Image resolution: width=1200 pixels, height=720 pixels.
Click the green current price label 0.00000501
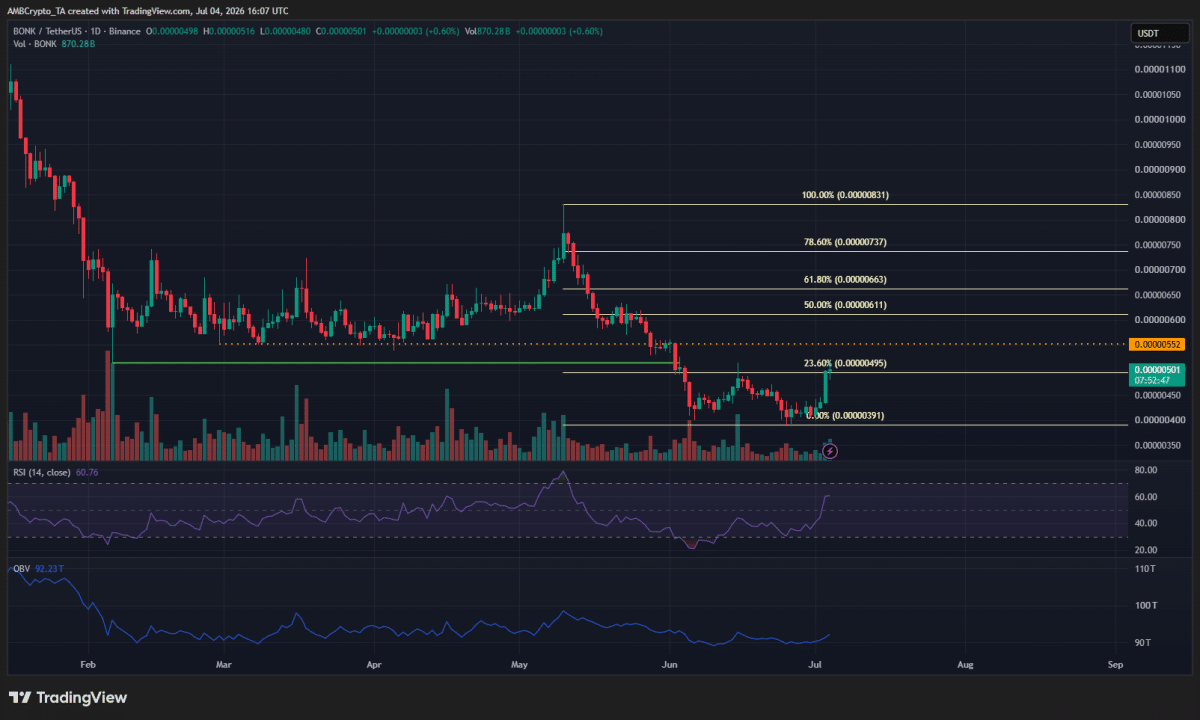[1157, 369]
